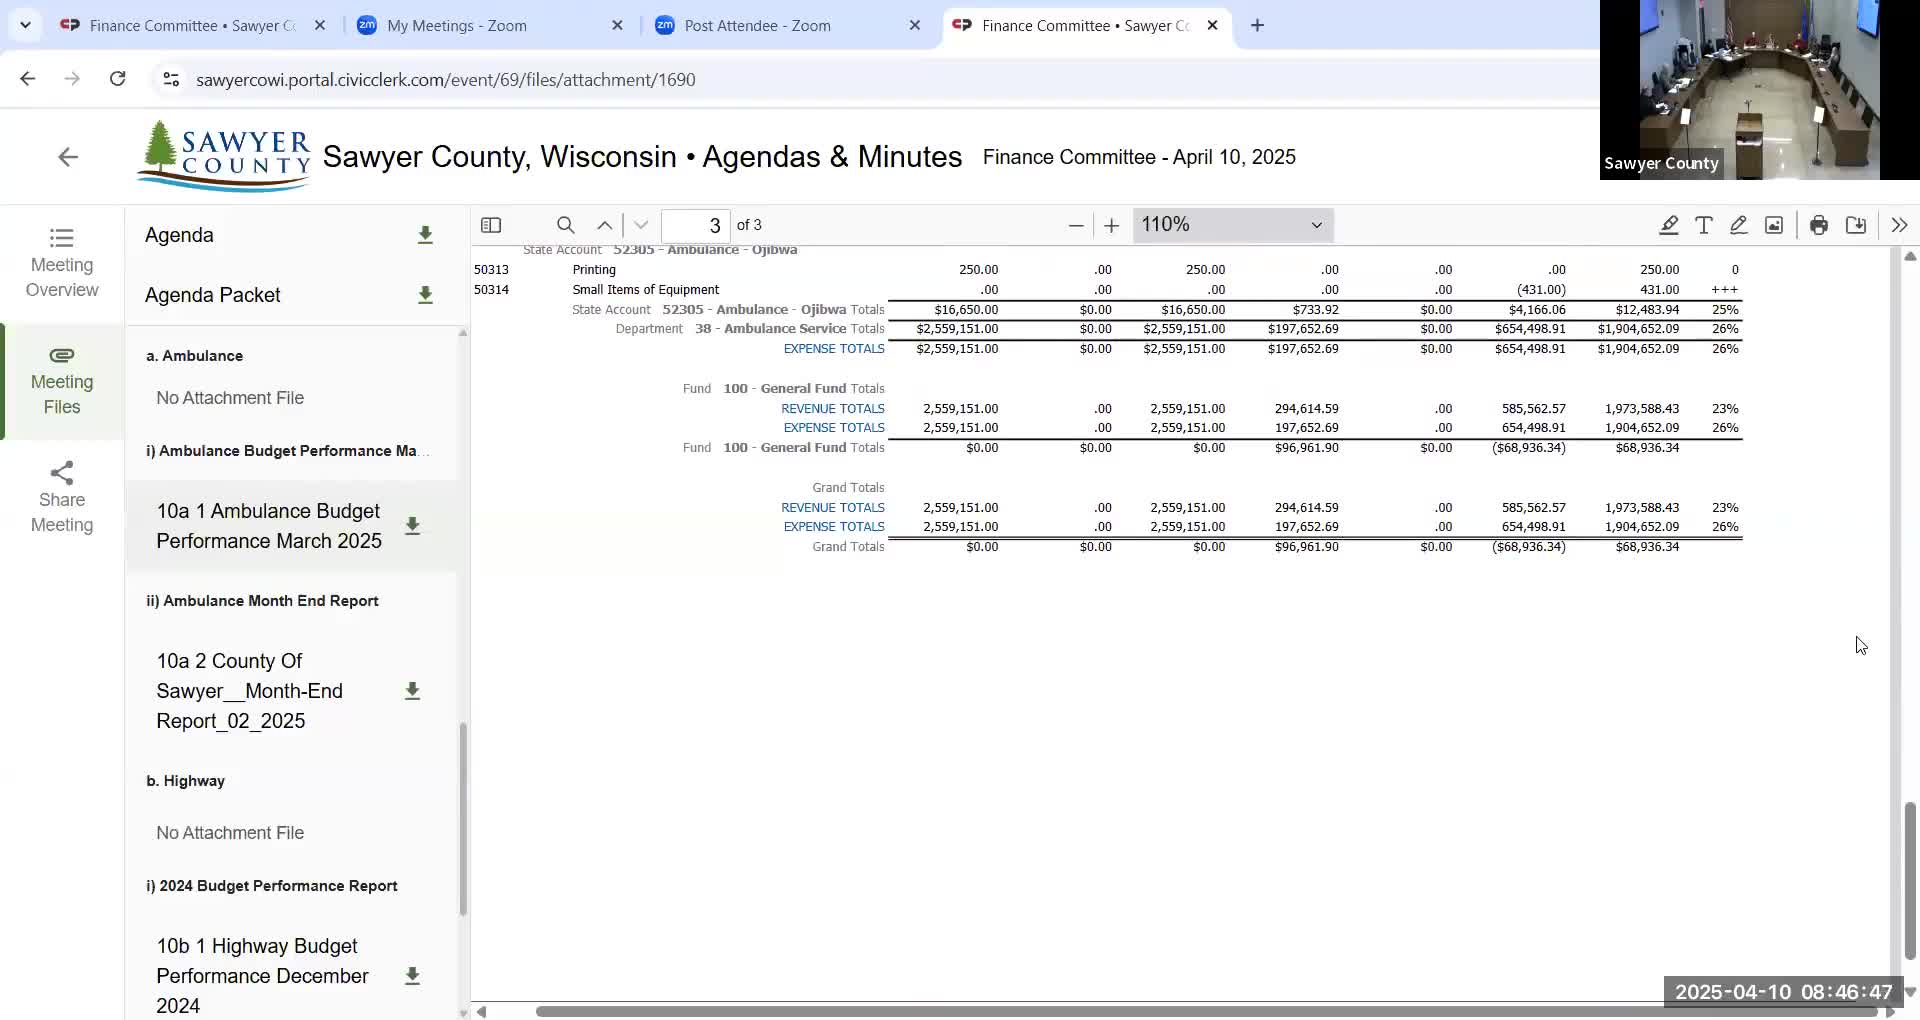Open the 110% zoom level dropdown

(x=1233, y=225)
